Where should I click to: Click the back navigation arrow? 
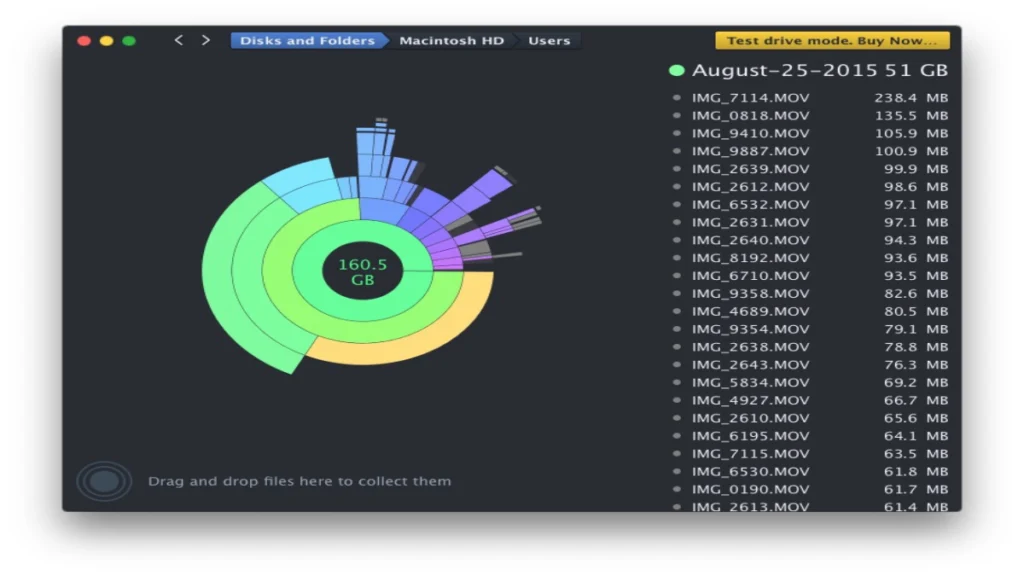tap(179, 40)
